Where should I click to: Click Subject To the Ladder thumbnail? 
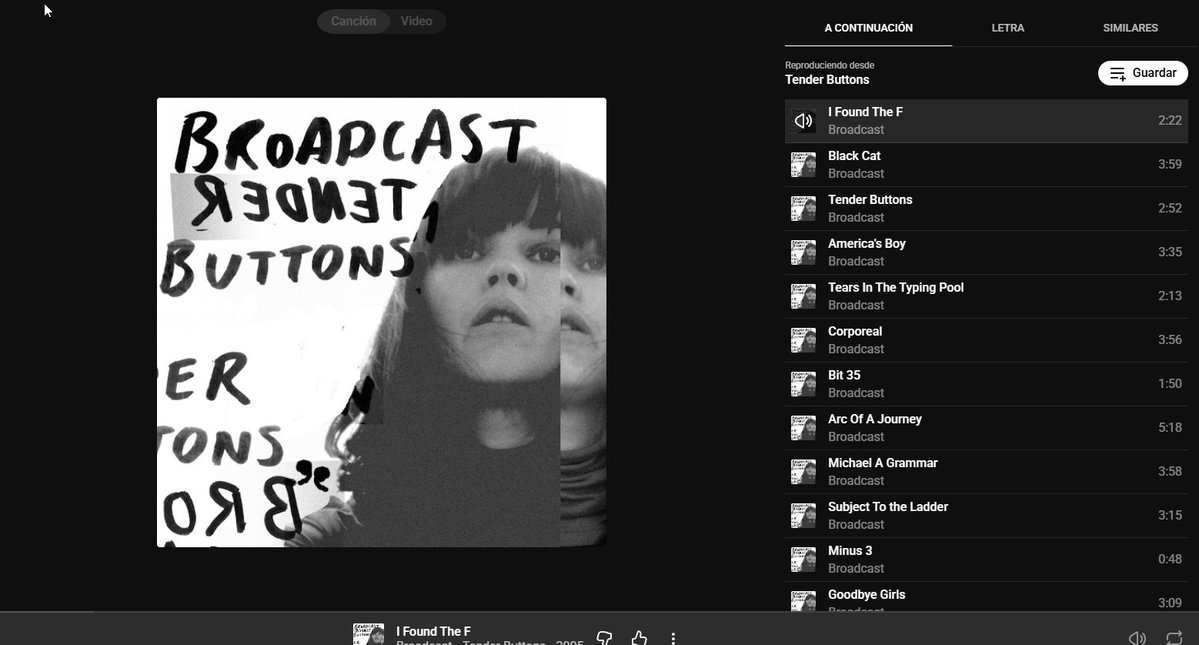803,516
